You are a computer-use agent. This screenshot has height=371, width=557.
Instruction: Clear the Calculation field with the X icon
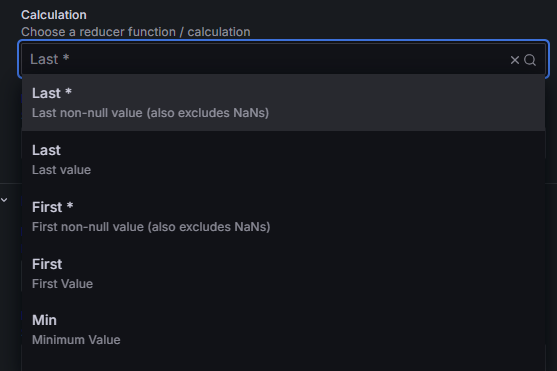point(514,60)
